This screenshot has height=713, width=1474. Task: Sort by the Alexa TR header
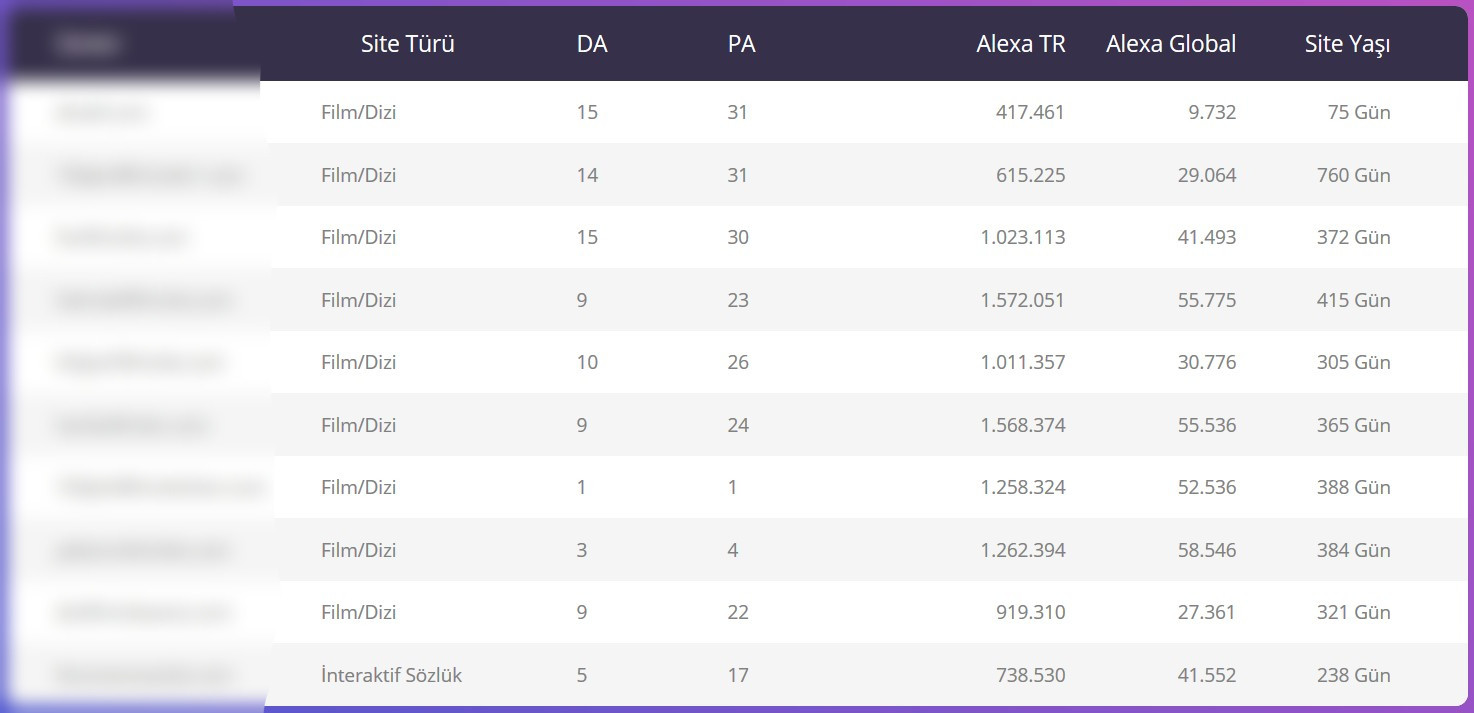click(1020, 44)
